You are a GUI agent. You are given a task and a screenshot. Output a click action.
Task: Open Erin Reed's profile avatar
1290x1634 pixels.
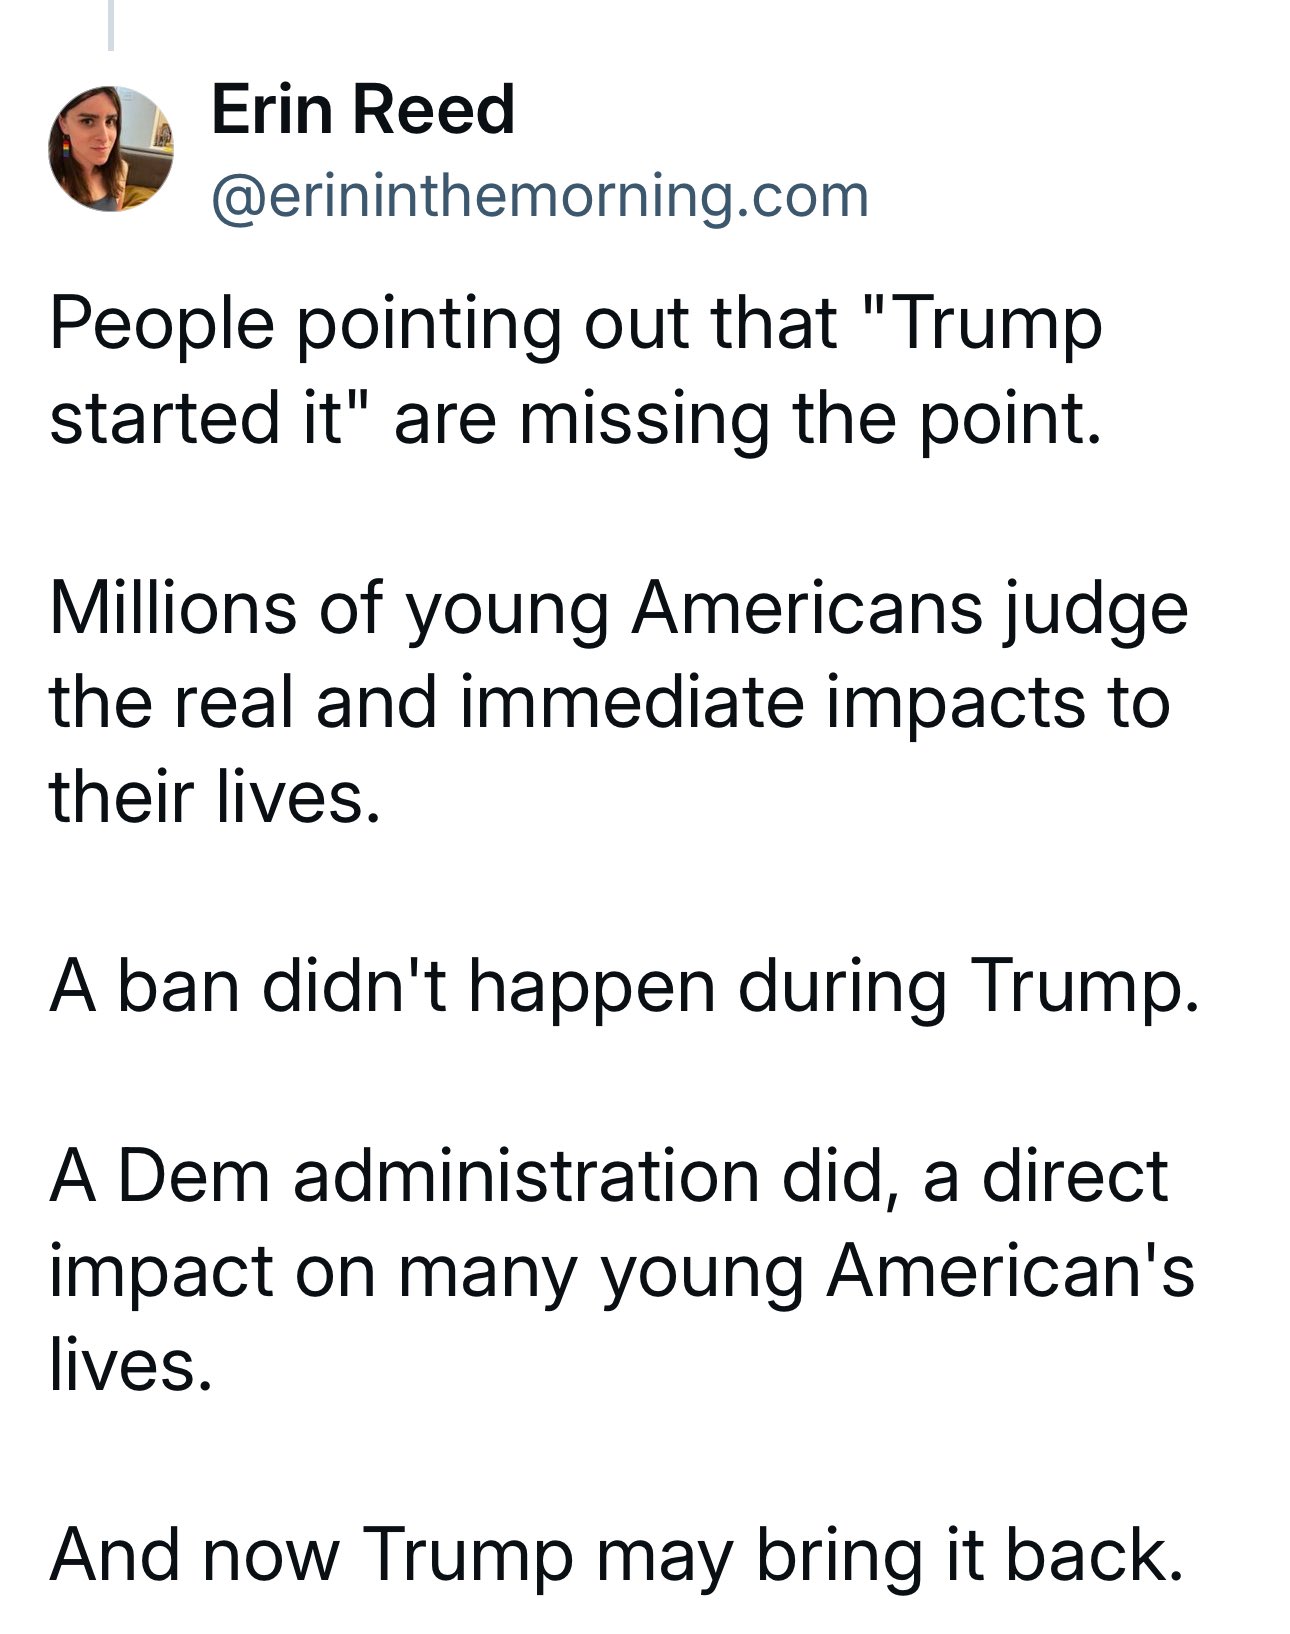pyautogui.click(x=111, y=148)
